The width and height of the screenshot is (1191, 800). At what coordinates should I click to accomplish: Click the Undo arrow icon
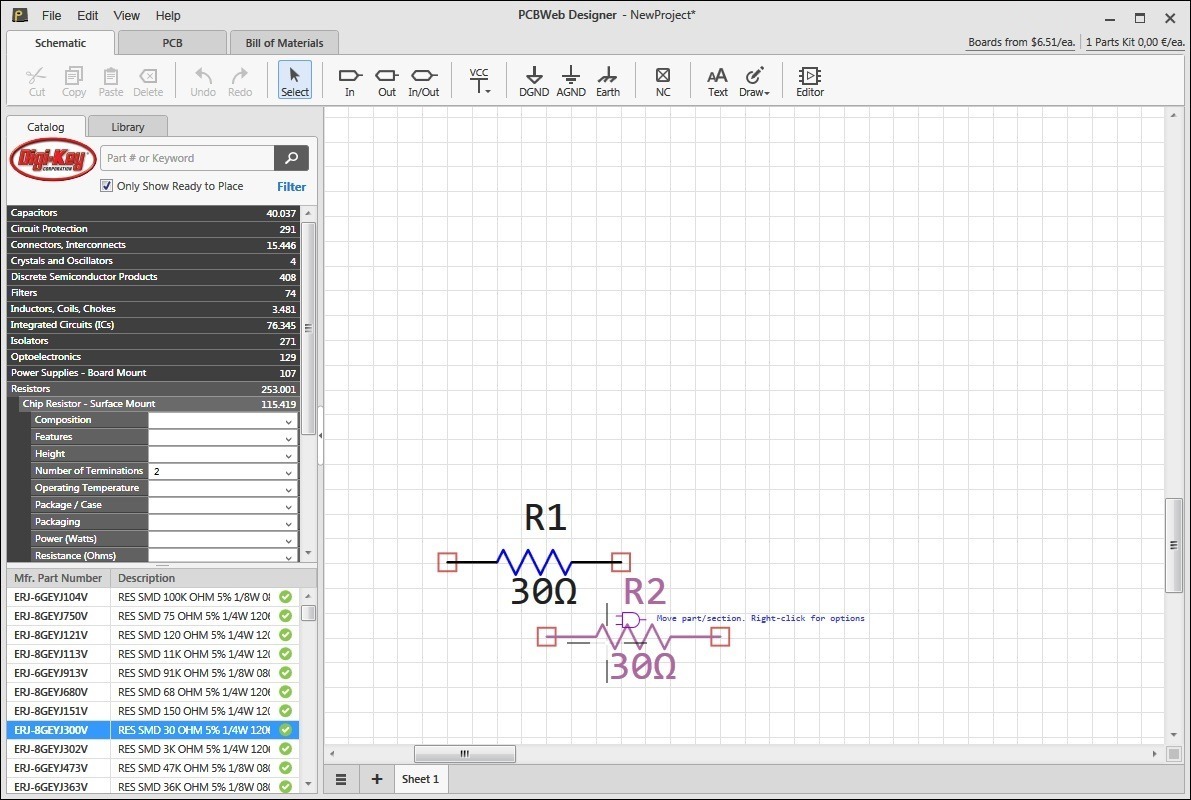pos(203,81)
